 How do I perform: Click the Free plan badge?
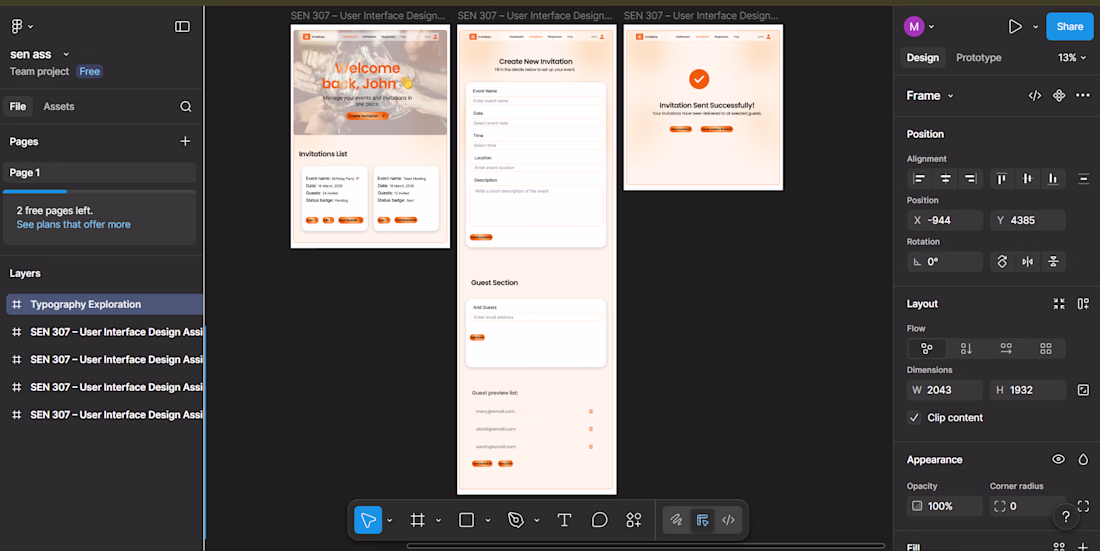click(89, 72)
